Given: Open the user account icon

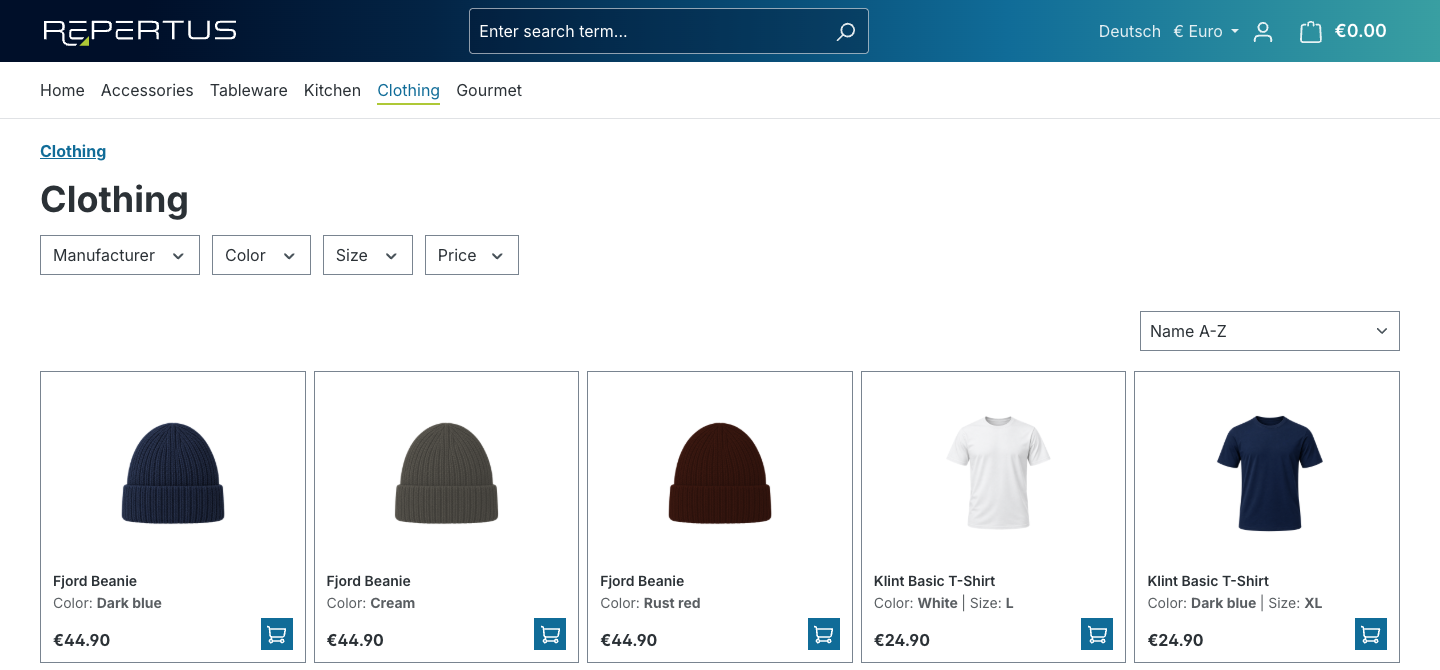Looking at the screenshot, I should [x=1263, y=32].
